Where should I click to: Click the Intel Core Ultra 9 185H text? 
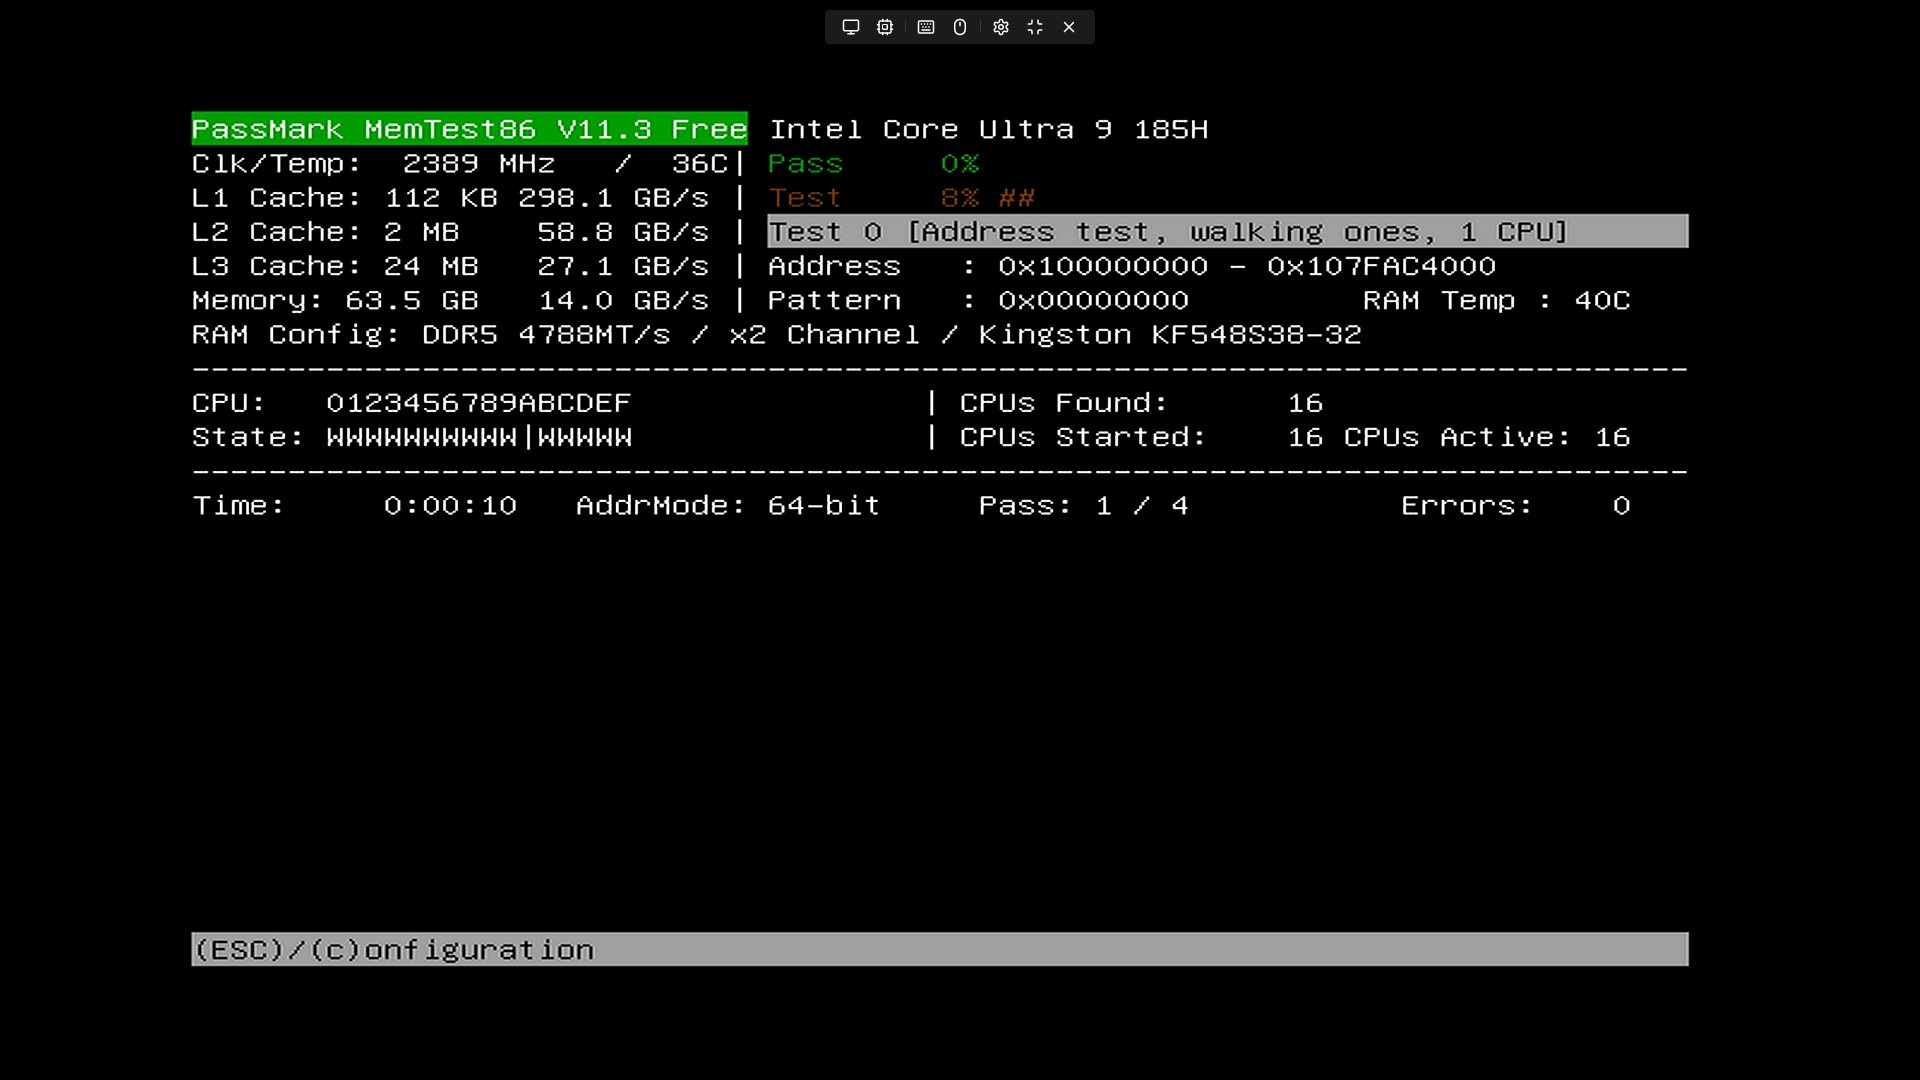[x=988, y=129]
